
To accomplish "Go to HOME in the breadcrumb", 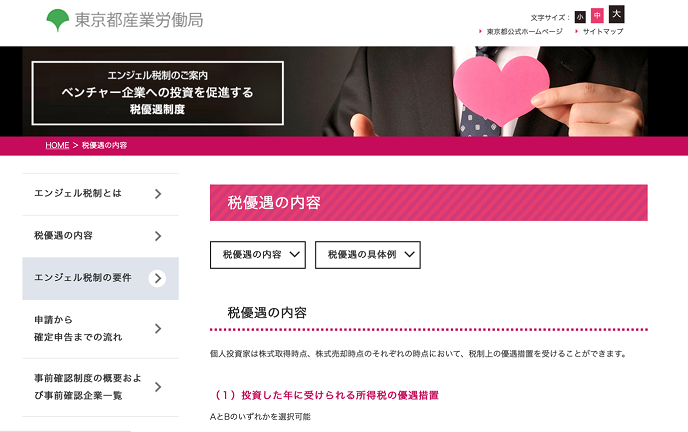I will [x=57, y=145].
